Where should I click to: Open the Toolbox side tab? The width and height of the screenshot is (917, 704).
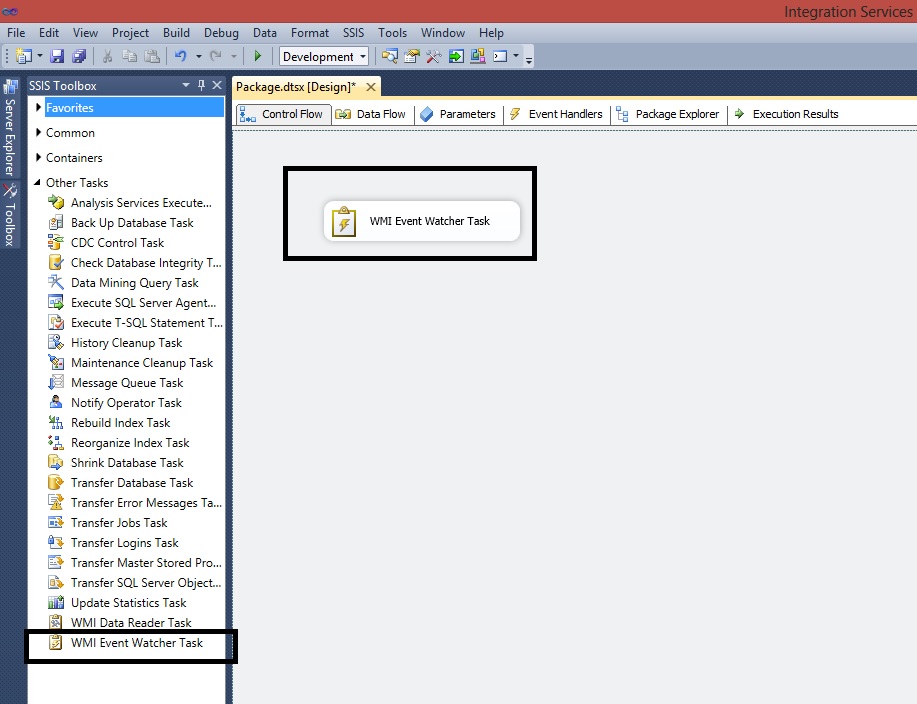10,215
